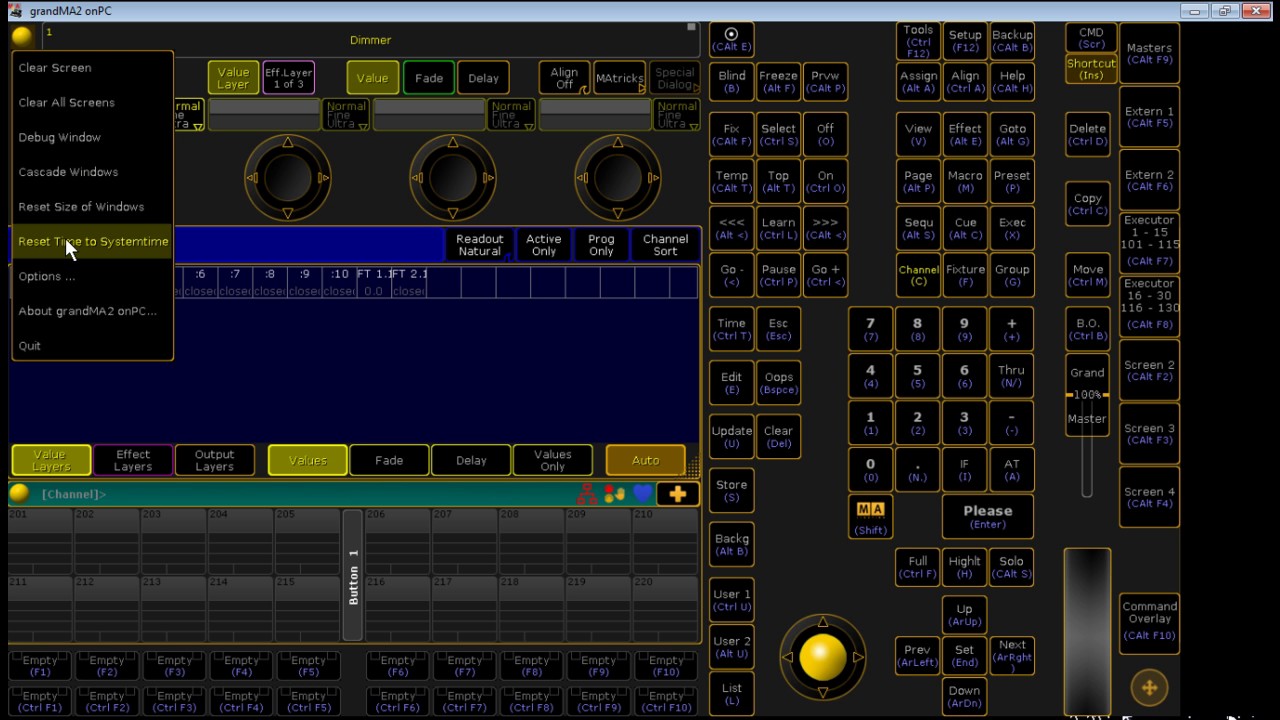Image resolution: width=1280 pixels, height=720 pixels.
Task: Toggle the Prog Only option
Action: tap(601, 245)
